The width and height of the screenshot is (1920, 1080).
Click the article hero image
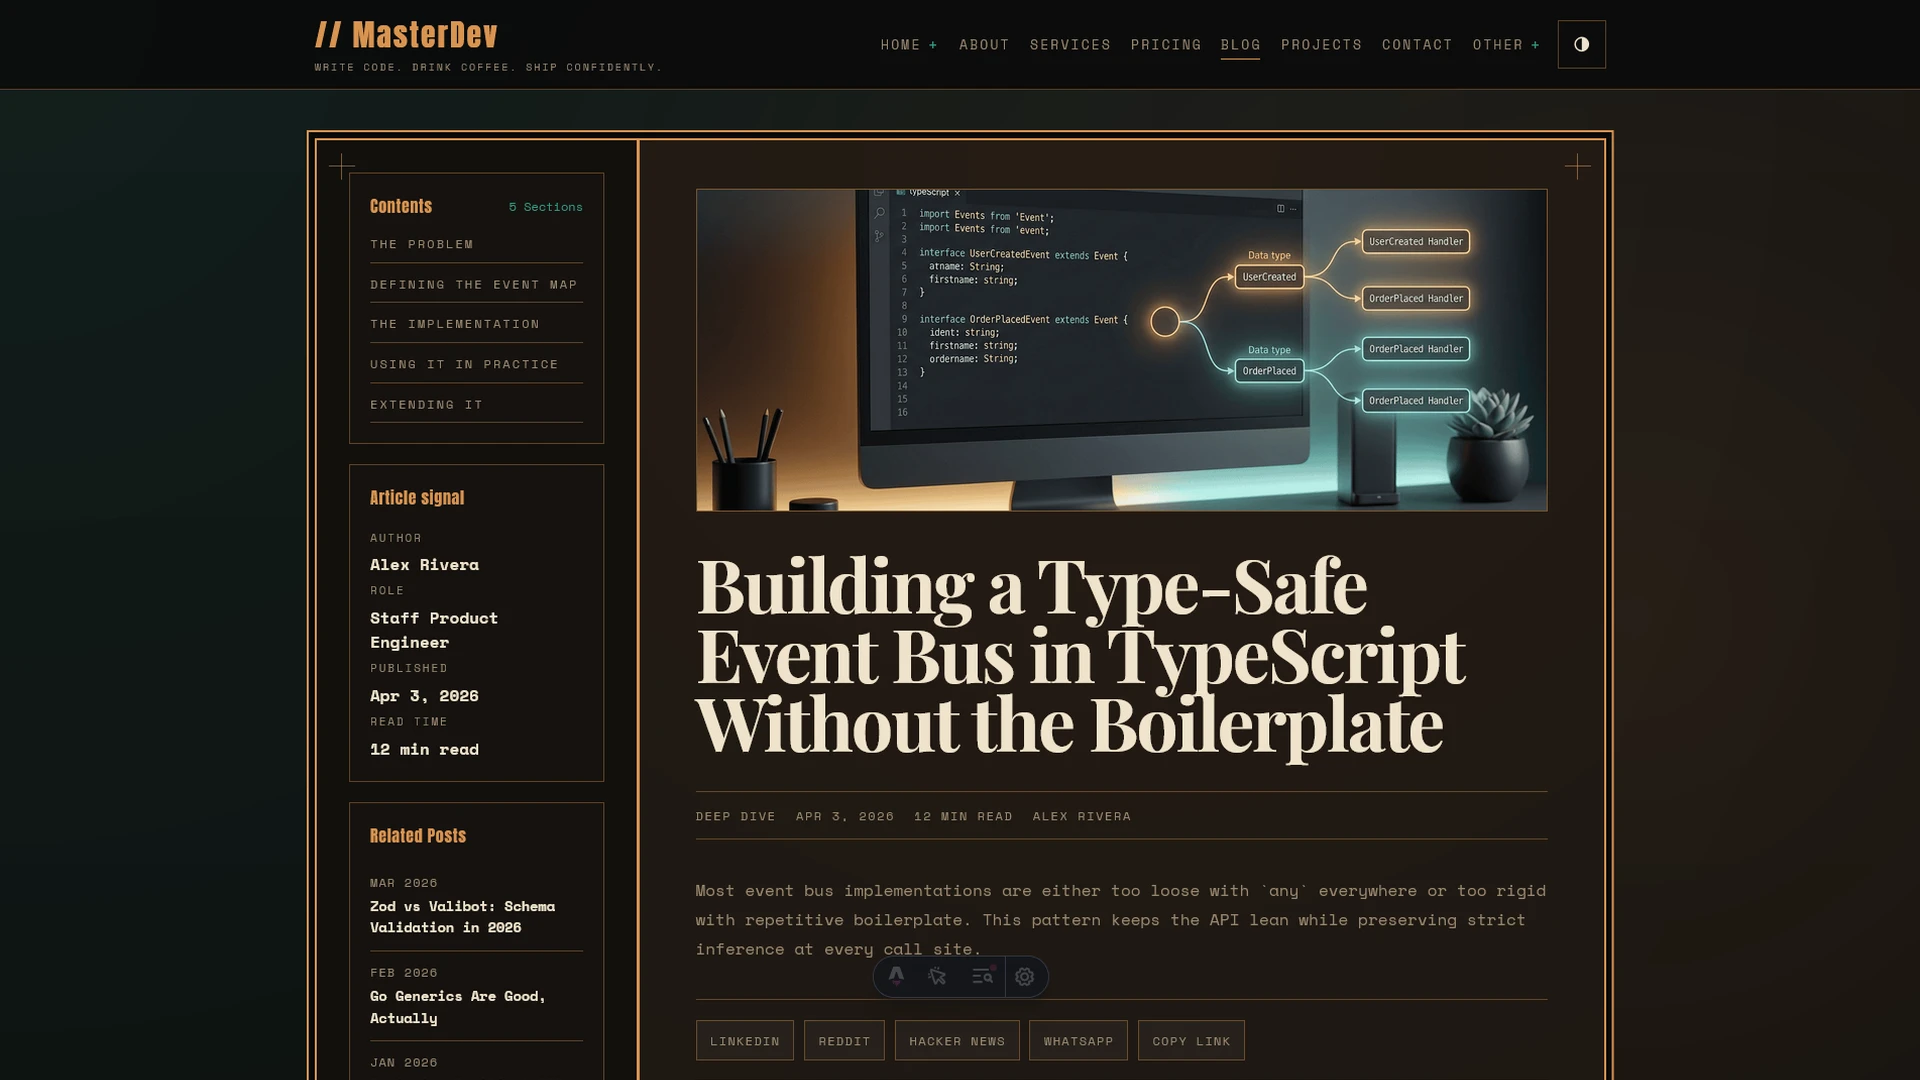(x=1121, y=350)
